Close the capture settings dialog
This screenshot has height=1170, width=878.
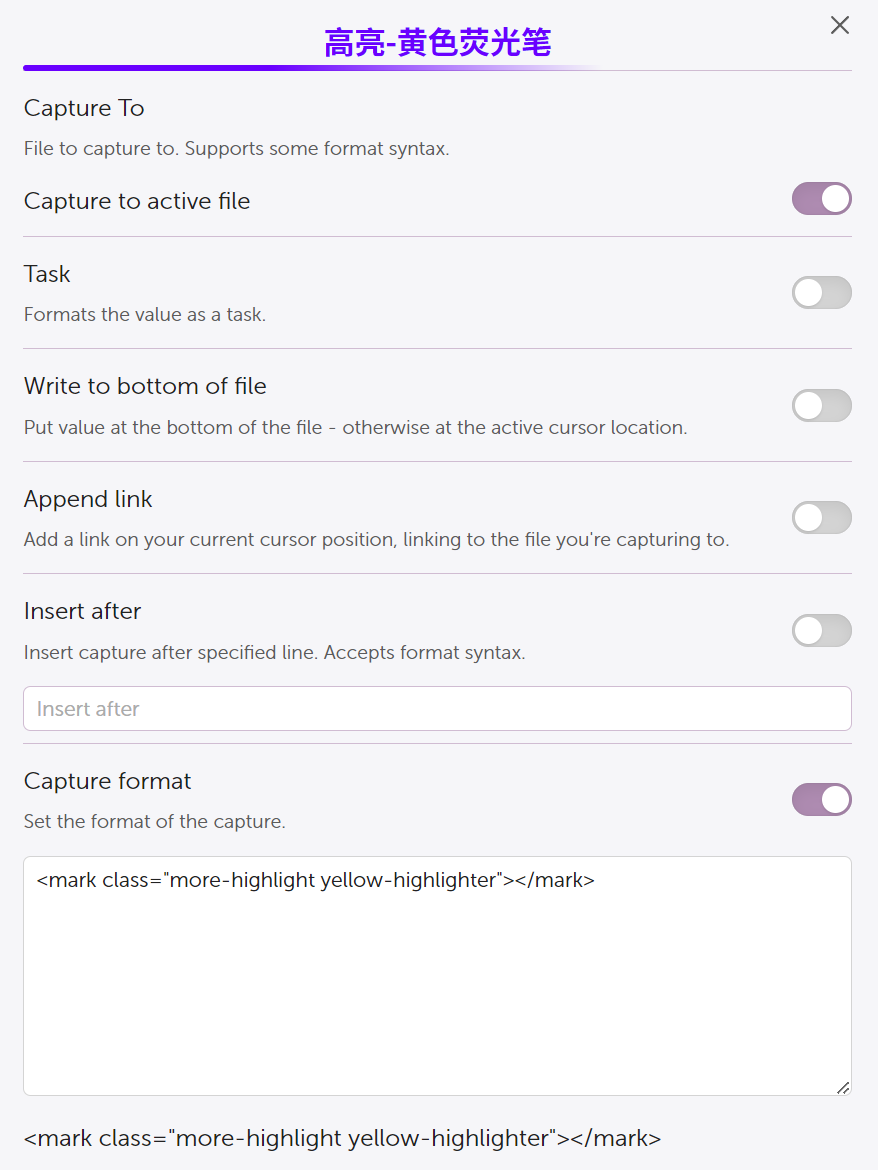840,26
